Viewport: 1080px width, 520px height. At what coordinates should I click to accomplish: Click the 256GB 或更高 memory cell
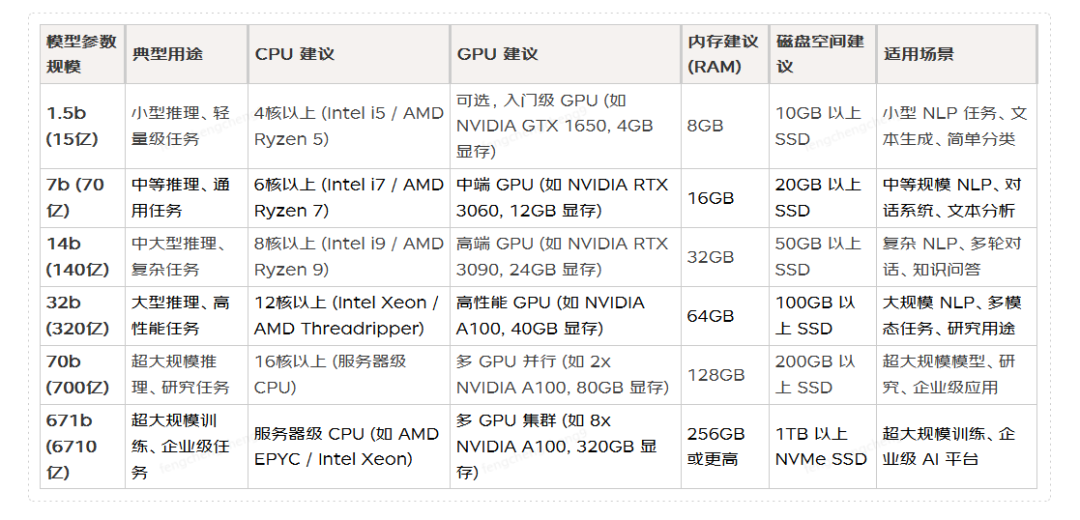(x=716, y=446)
